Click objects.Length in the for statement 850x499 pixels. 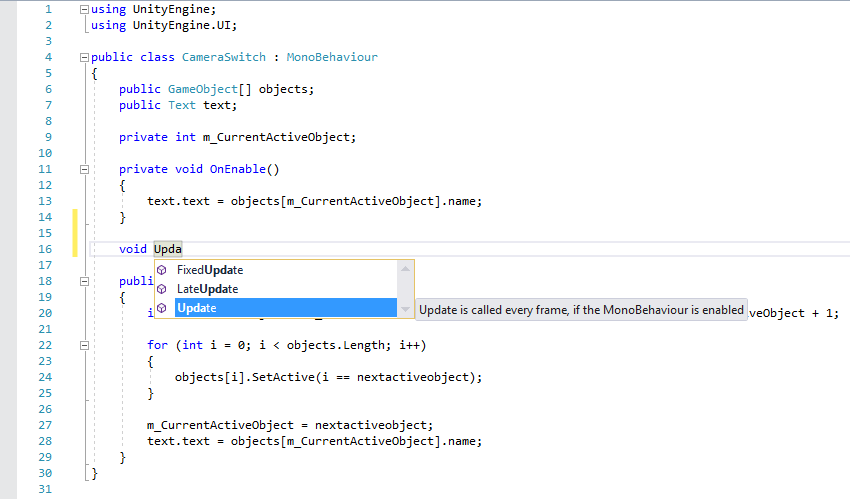click(x=336, y=345)
